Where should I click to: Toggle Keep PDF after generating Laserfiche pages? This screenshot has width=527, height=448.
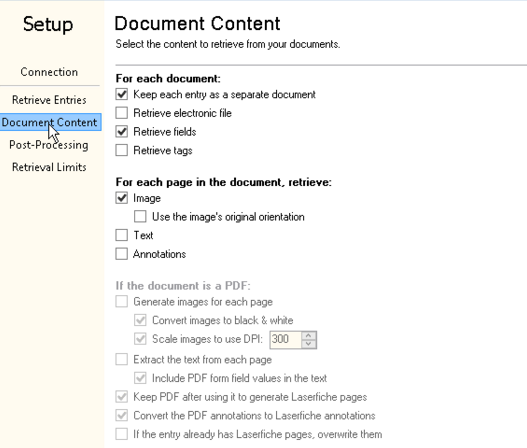tap(122, 397)
